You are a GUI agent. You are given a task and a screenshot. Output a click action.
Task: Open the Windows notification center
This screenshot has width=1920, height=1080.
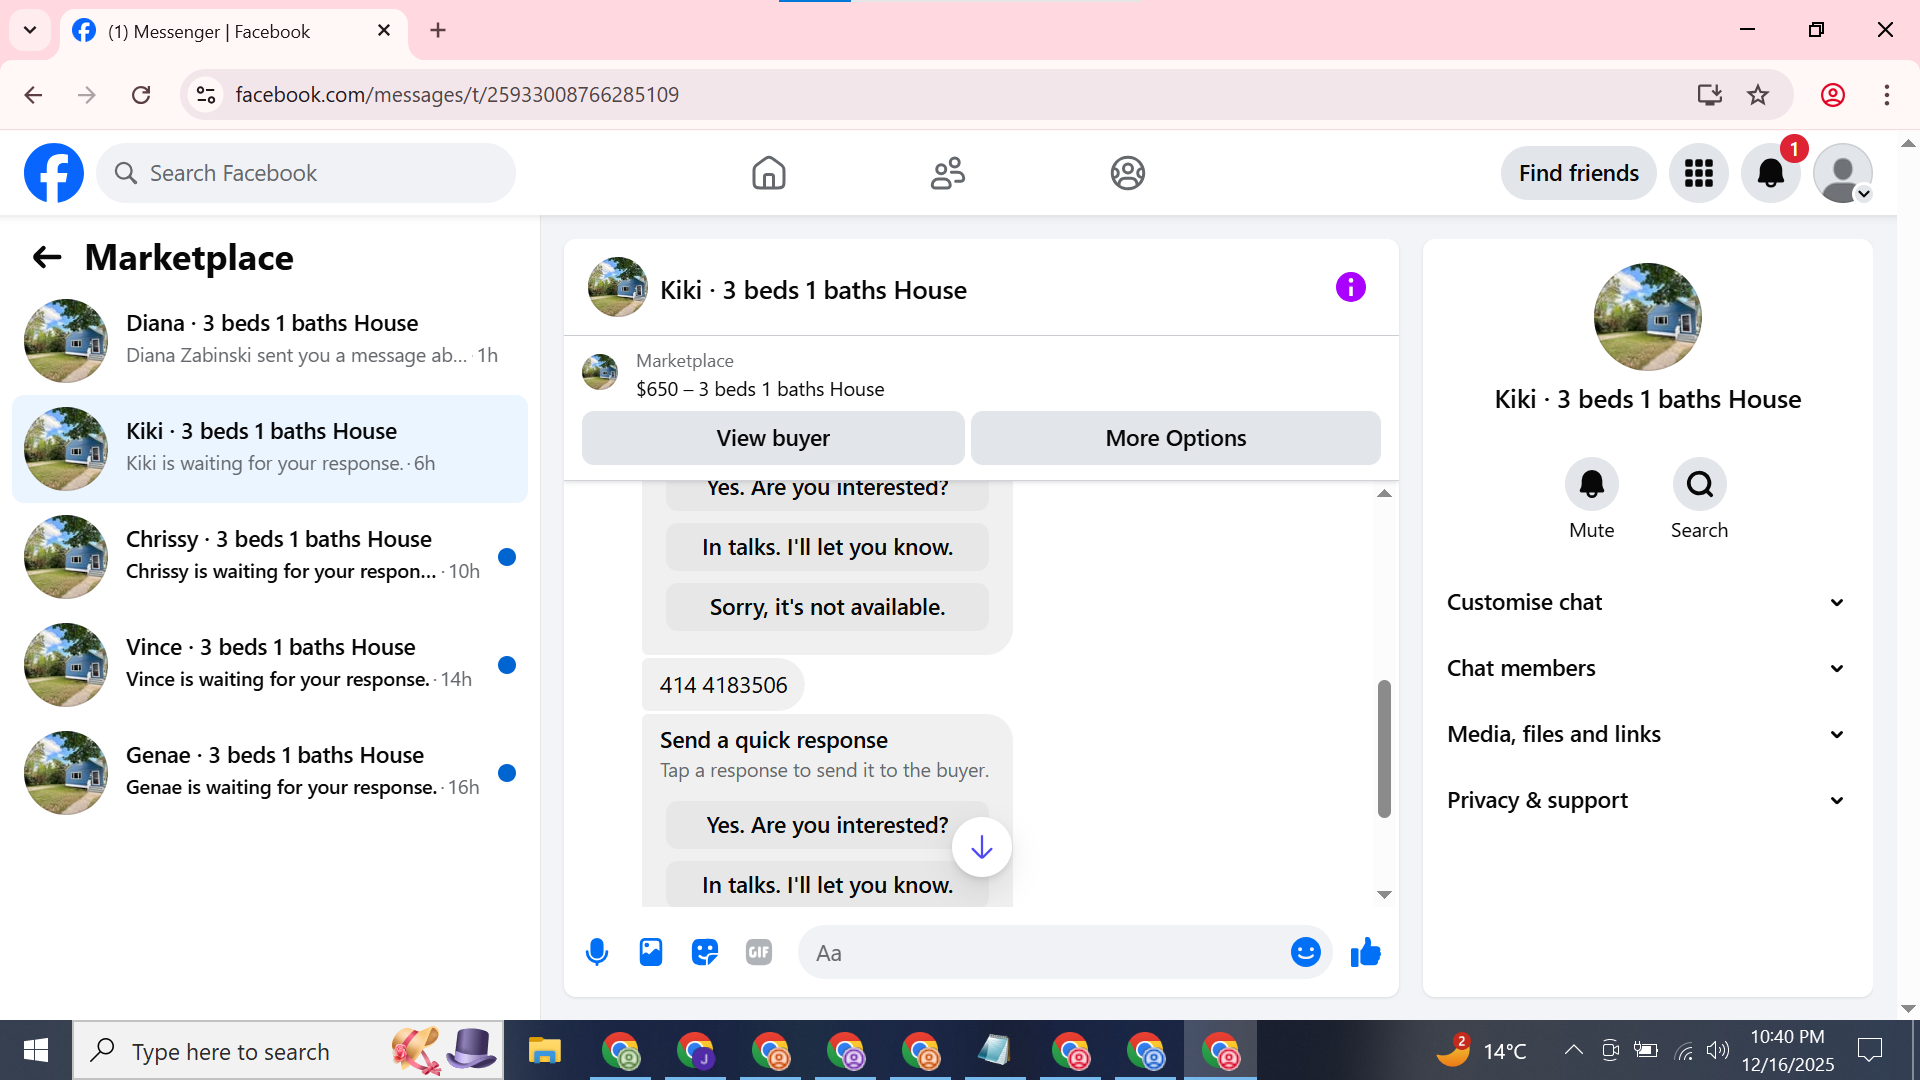1869,1050
